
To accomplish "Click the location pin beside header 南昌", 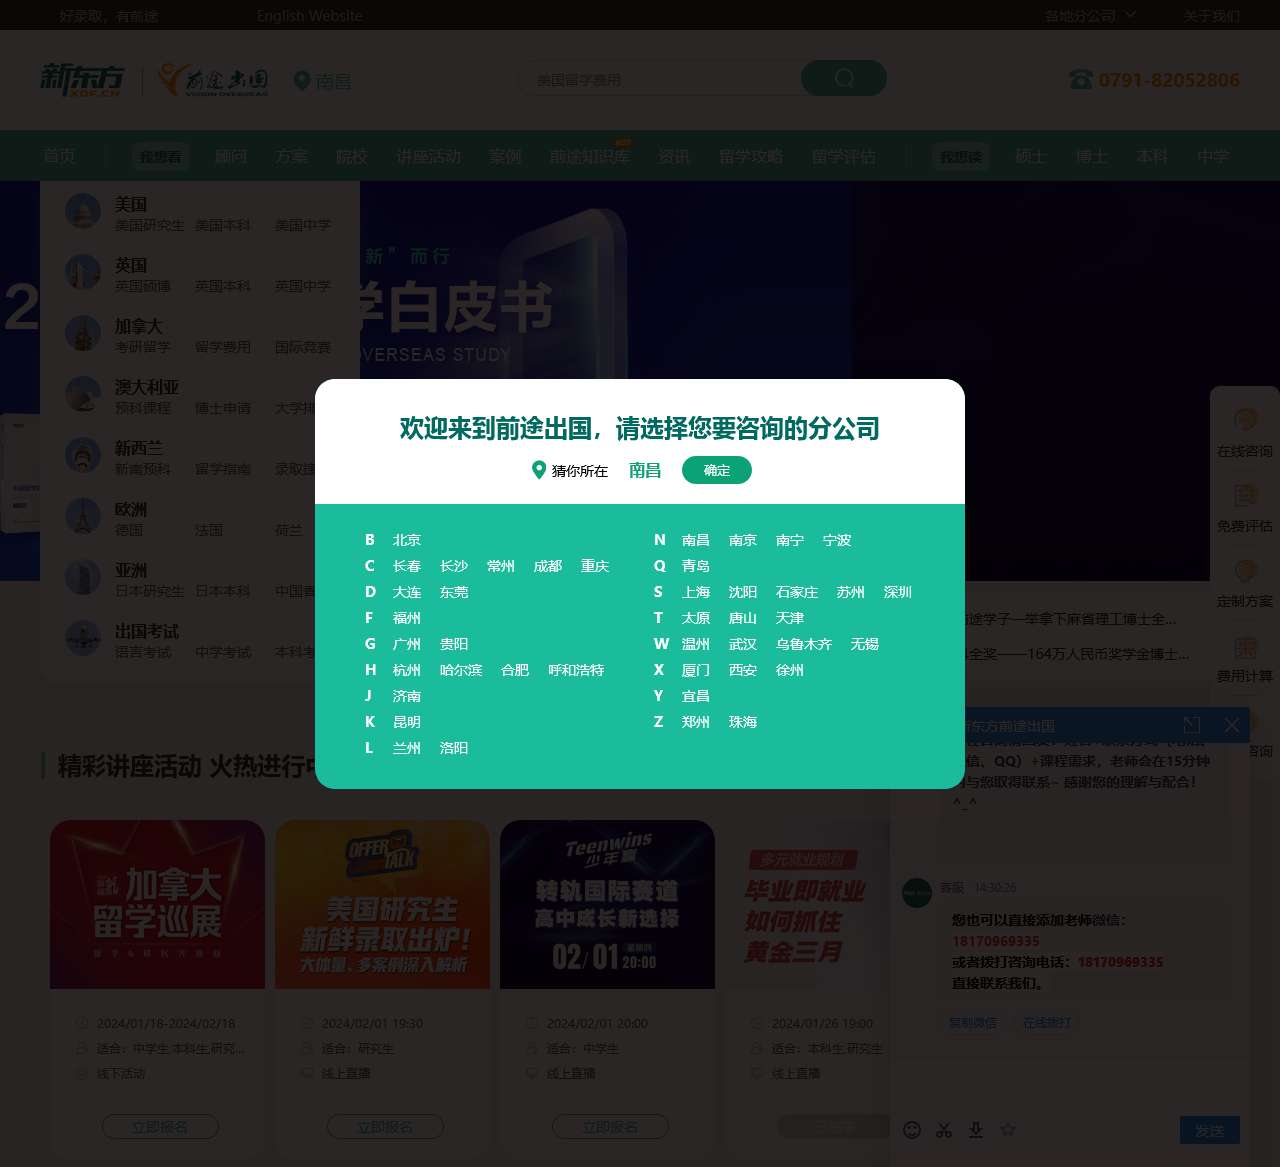I will 302,80.
